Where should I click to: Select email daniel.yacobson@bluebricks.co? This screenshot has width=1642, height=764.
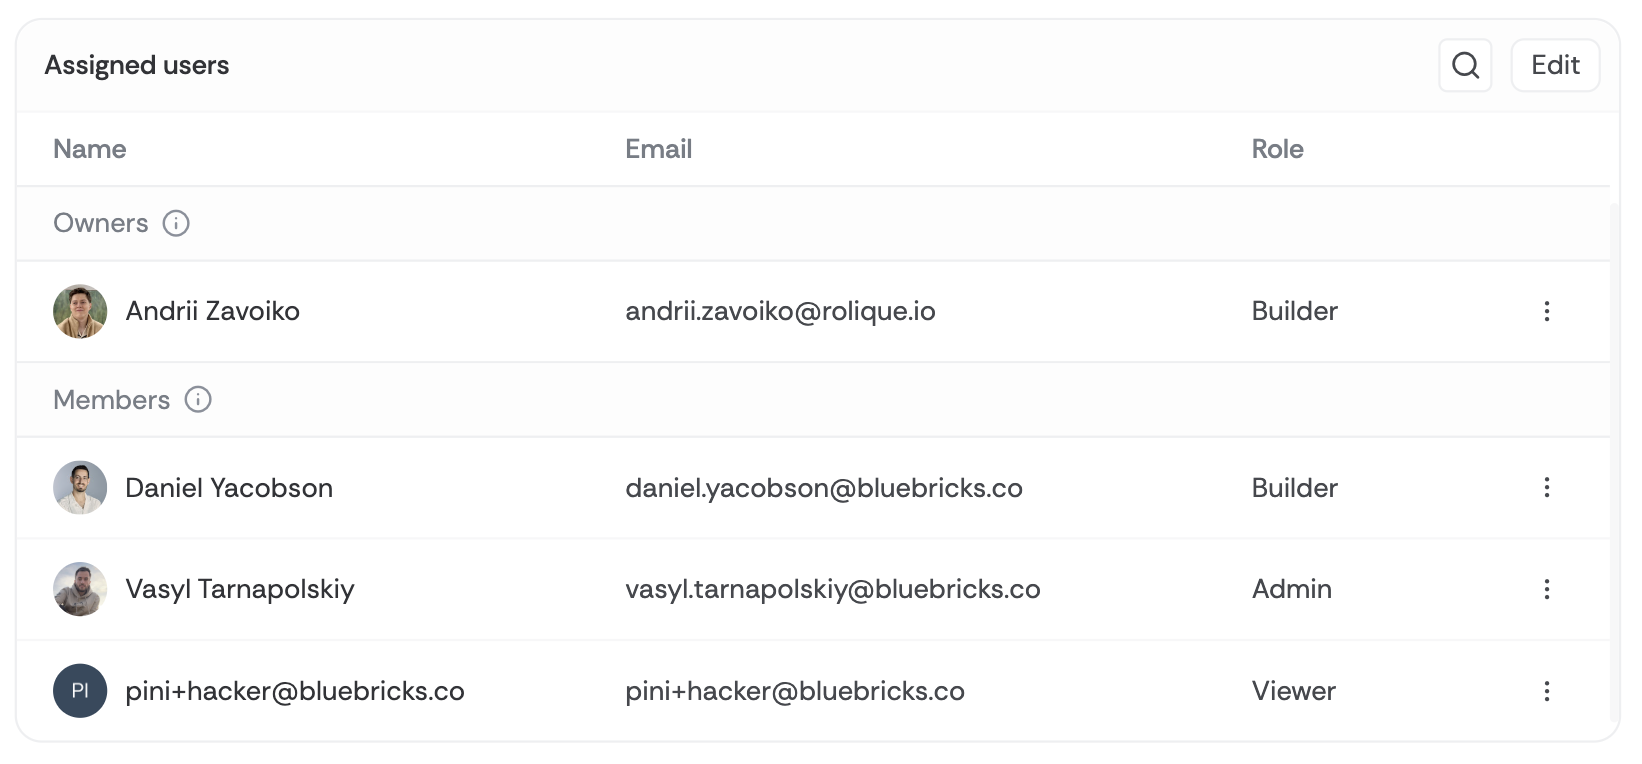(x=823, y=488)
